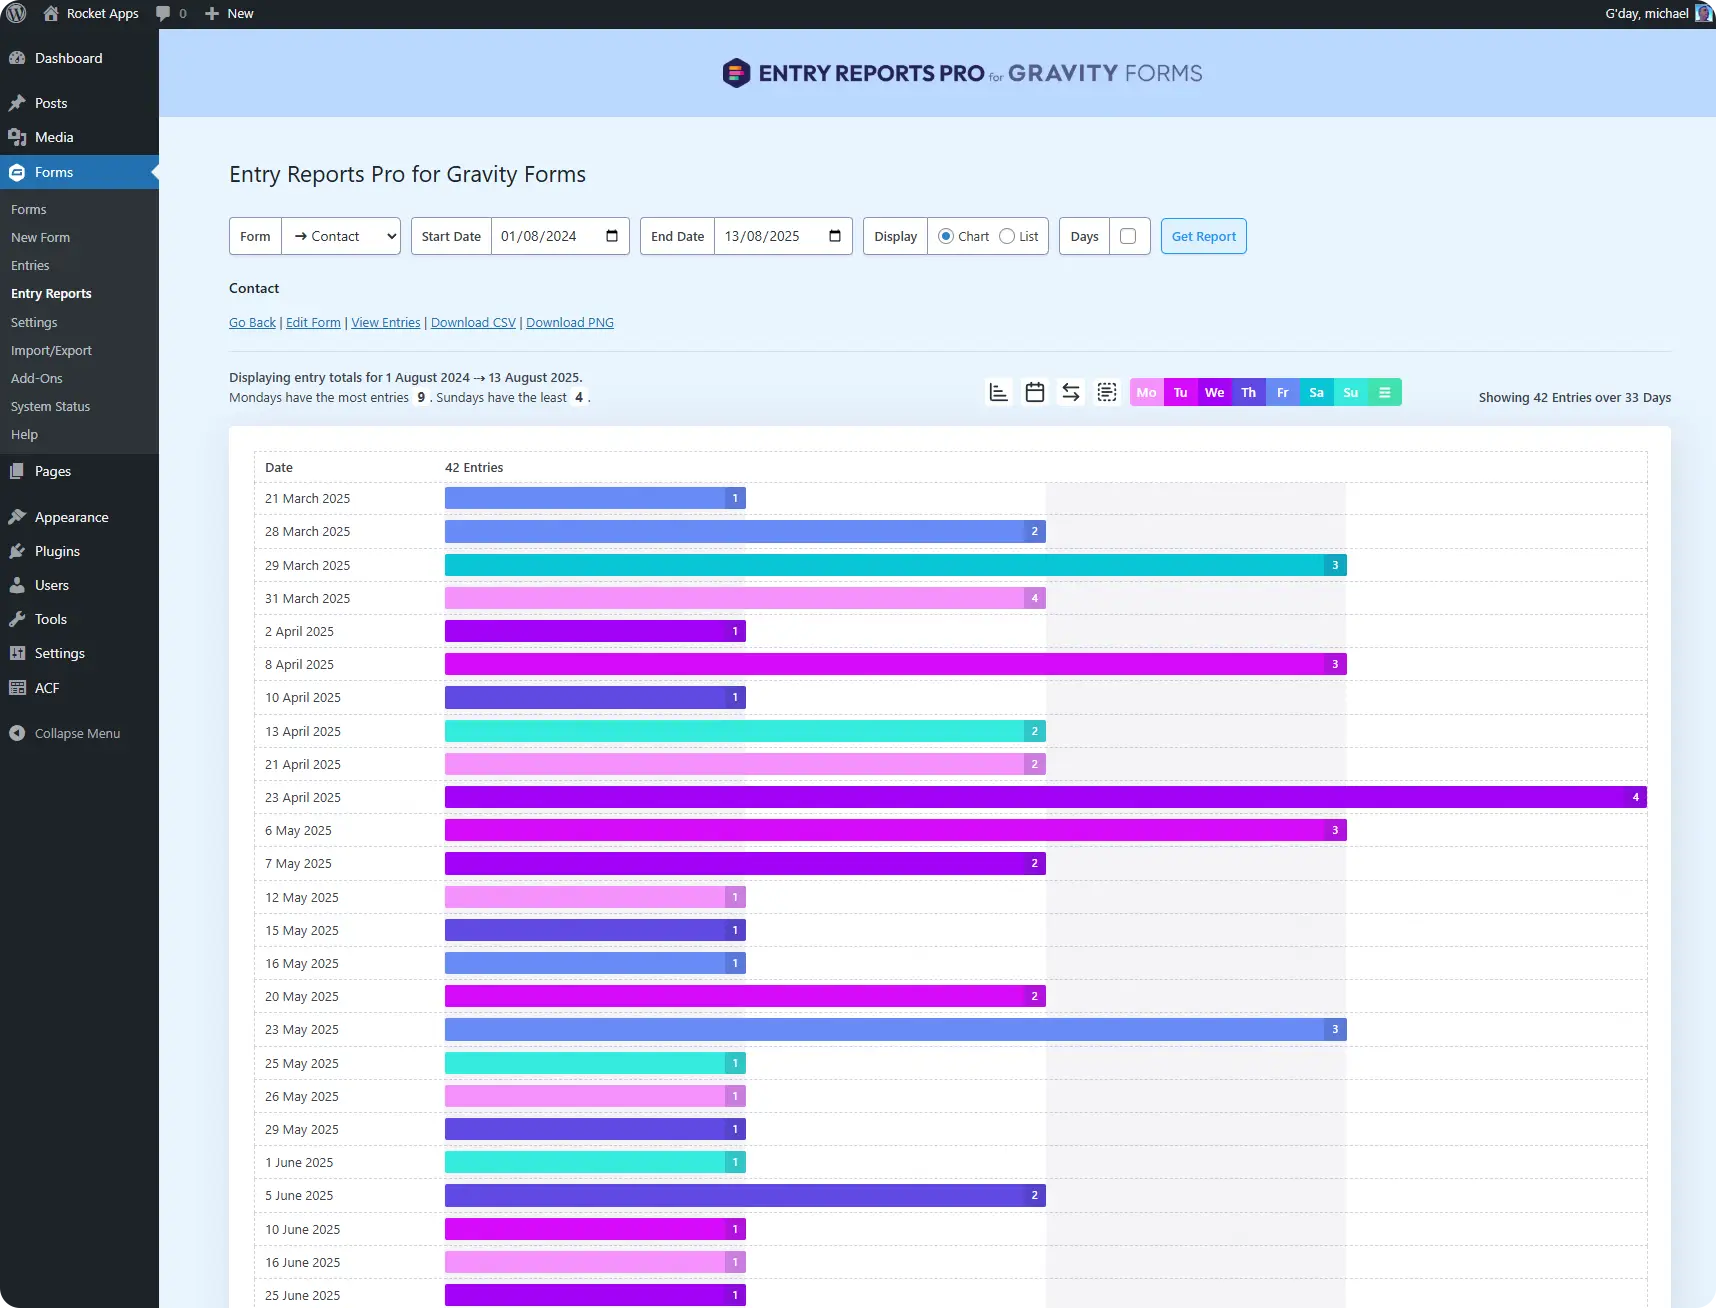This screenshot has height=1308, width=1716.
Task: Click 'Showing 42 Entries over 33 Days' text
Action: coord(1575,397)
